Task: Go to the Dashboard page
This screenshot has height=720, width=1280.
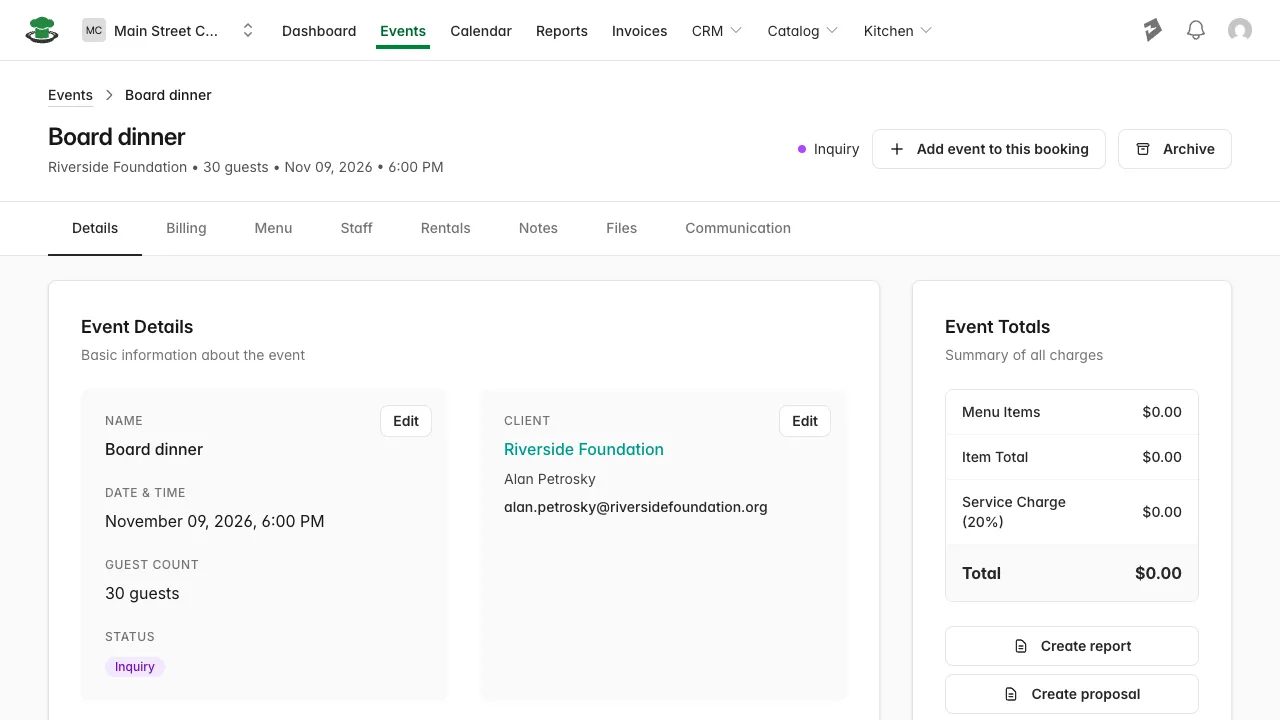Action: [x=319, y=31]
